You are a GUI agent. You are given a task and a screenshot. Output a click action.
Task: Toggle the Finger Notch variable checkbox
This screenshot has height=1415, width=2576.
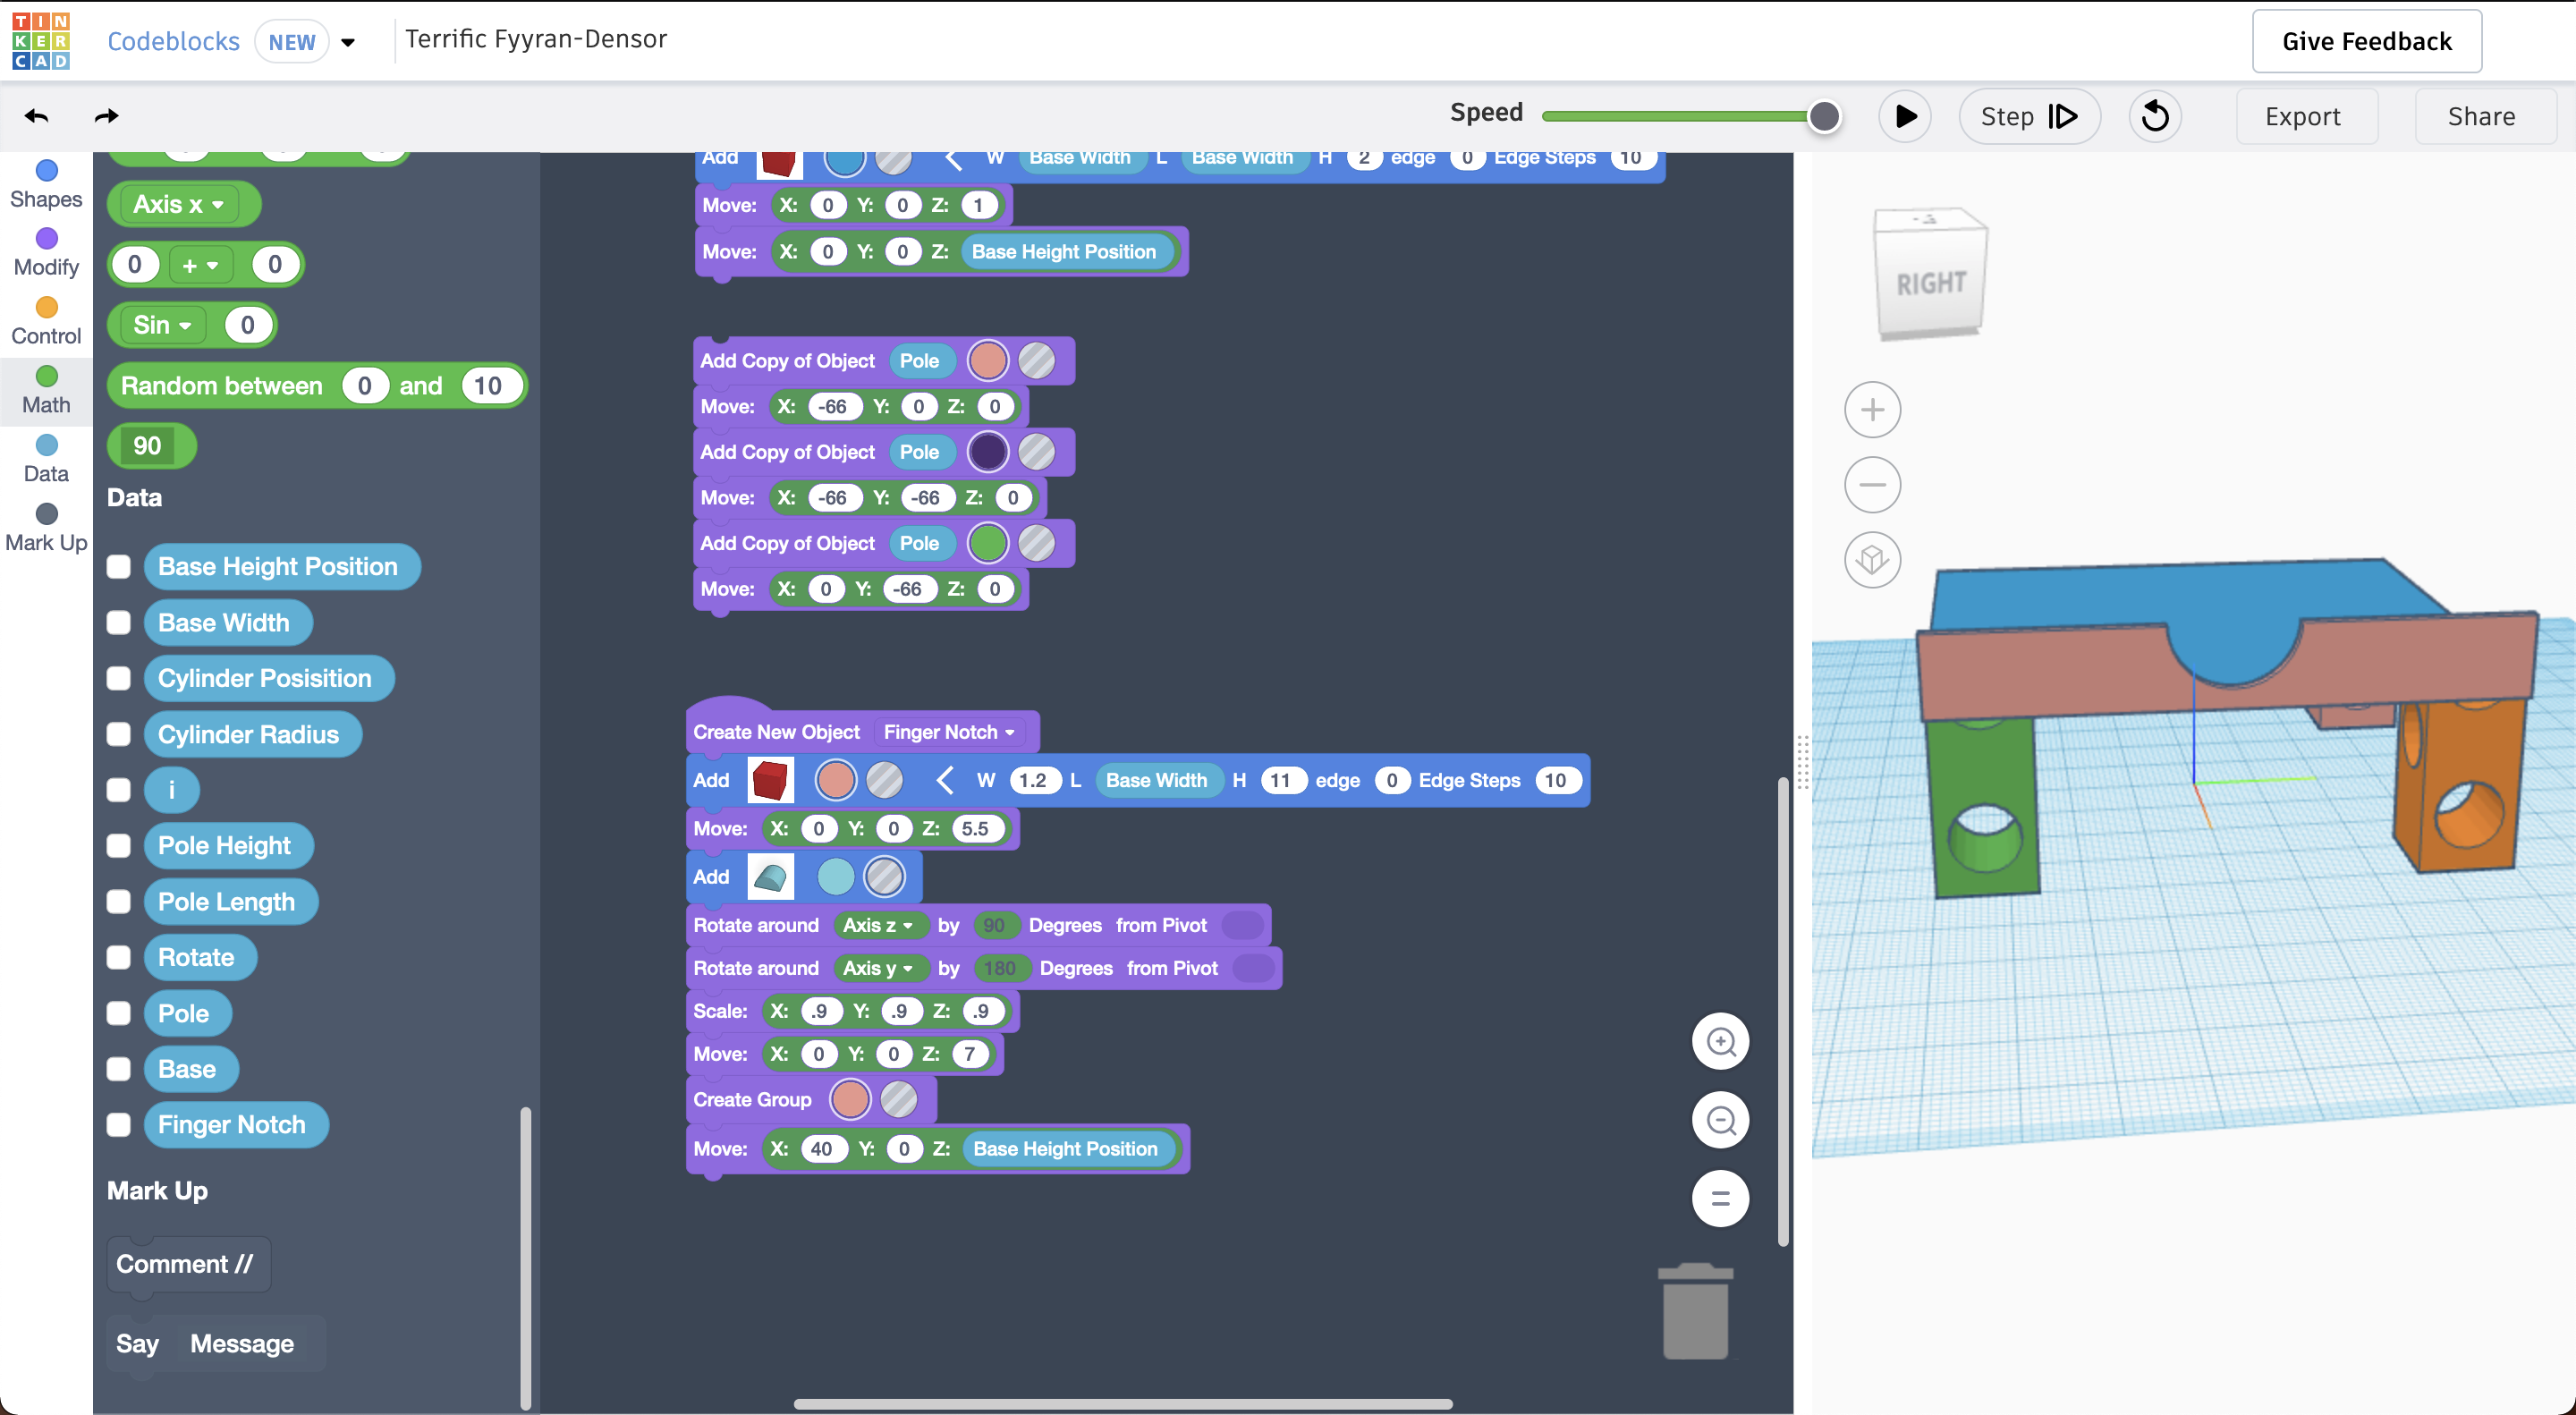[x=118, y=1124]
